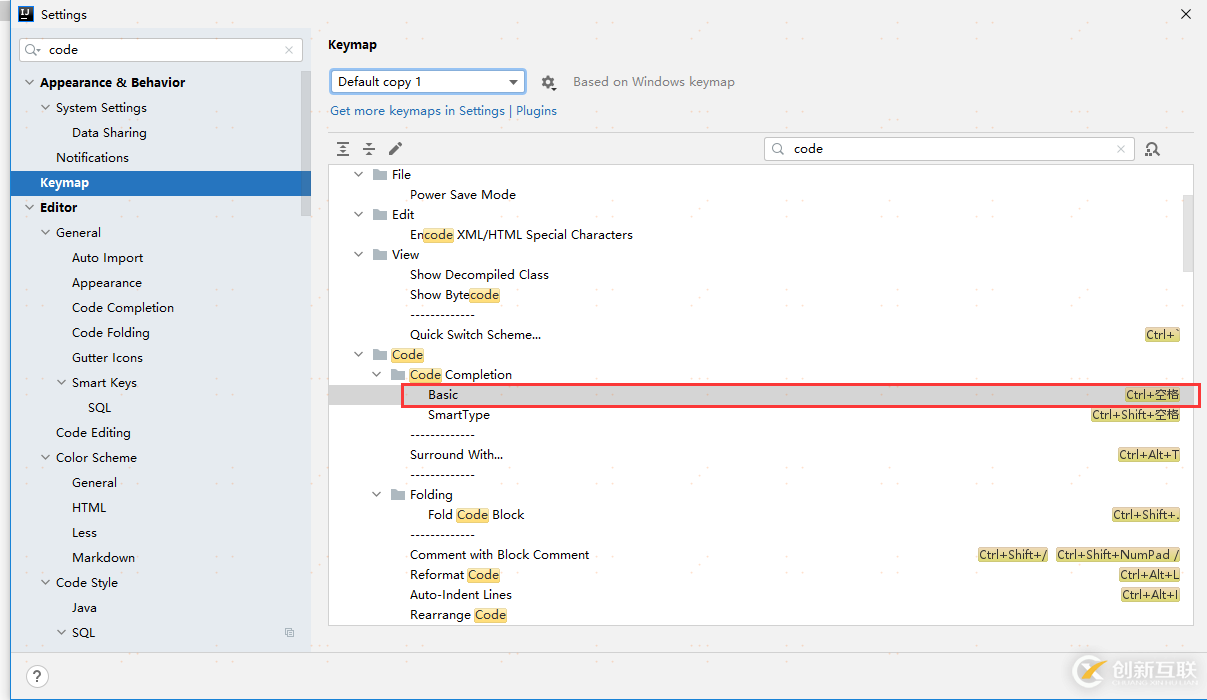Screen dimensions: 1207x700
Task: Click the help question mark button
Action: [x=36, y=676]
